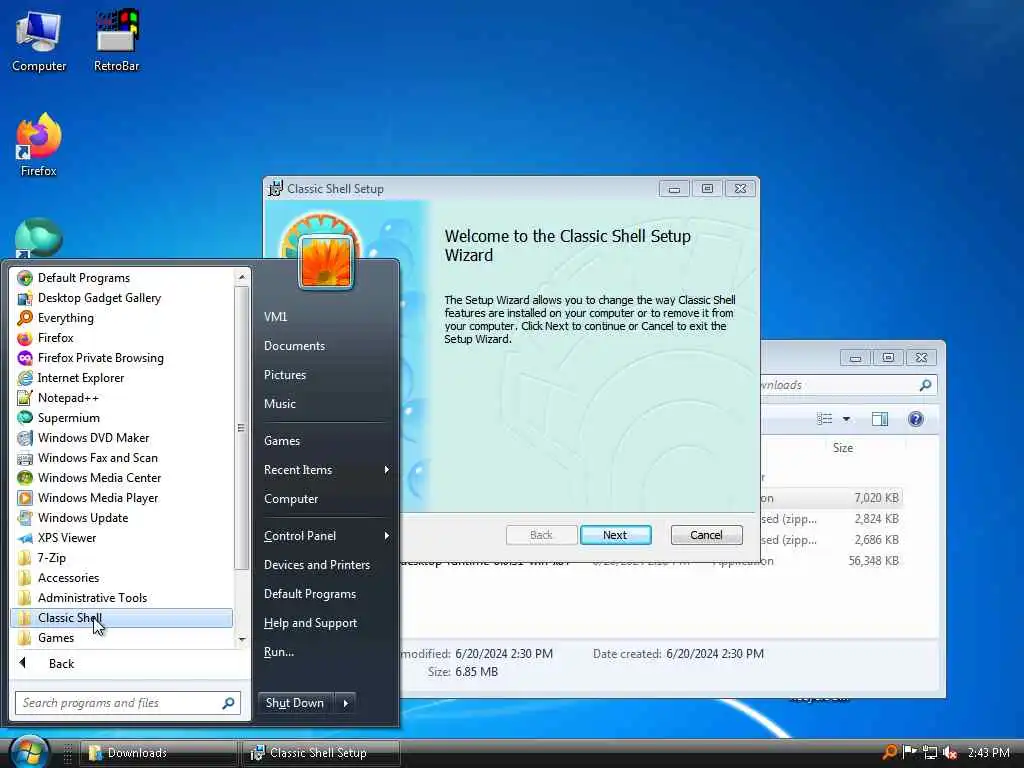Image resolution: width=1024 pixels, height=768 pixels.
Task: Click the search icon in Downloads window search box
Action: (x=925, y=385)
